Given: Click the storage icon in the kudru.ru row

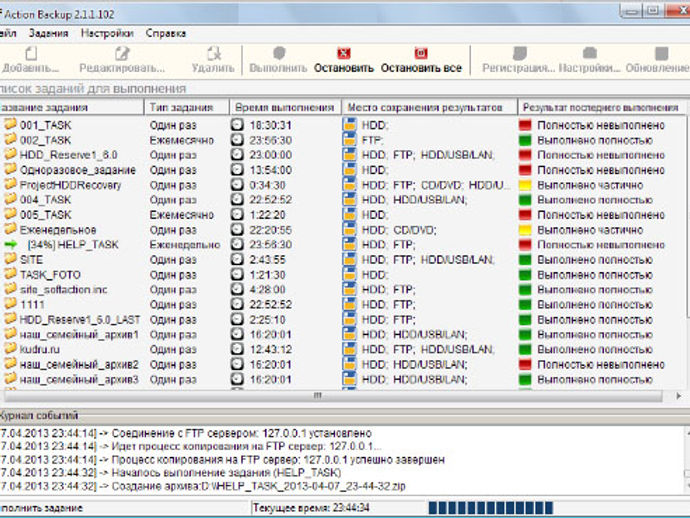Looking at the screenshot, I should [349, 349].
